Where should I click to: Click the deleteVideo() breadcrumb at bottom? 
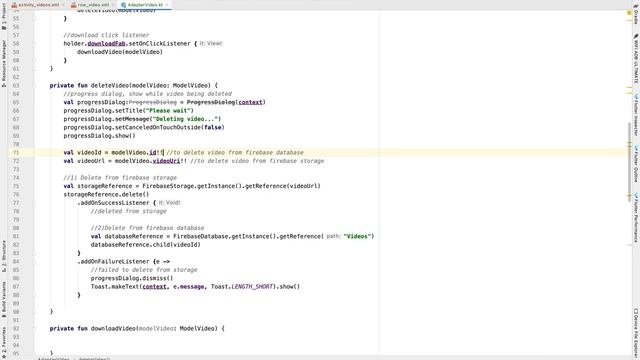pos(94,358)
